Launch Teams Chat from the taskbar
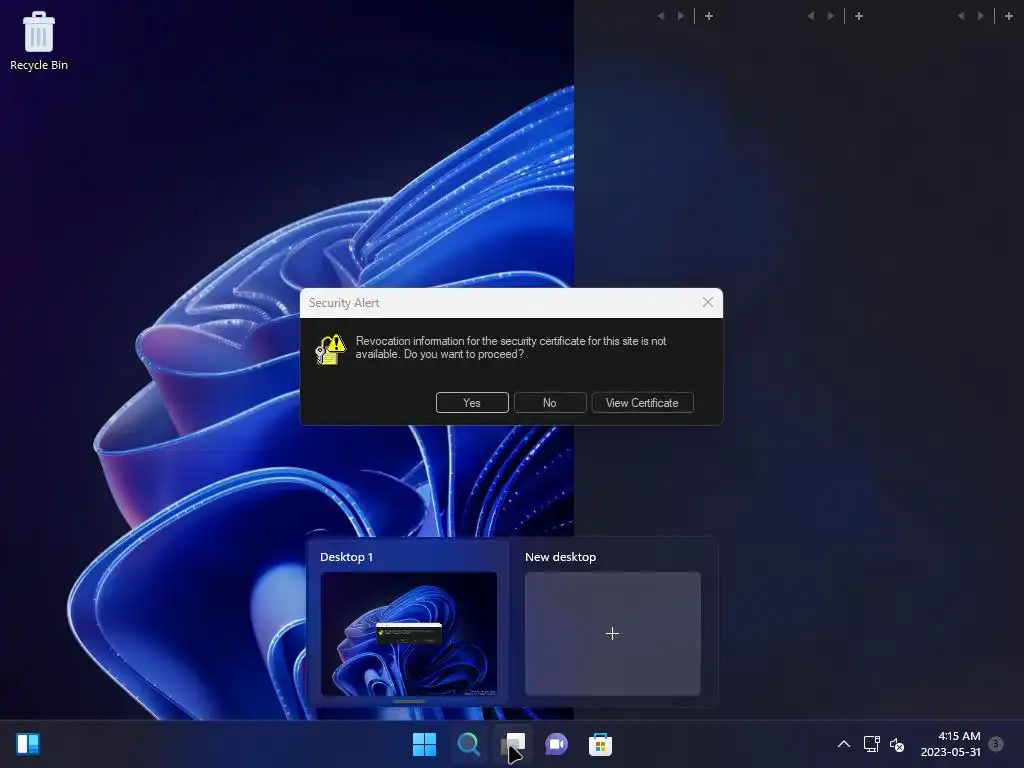This screenshot has width=1024, height=768. (556, 744)
